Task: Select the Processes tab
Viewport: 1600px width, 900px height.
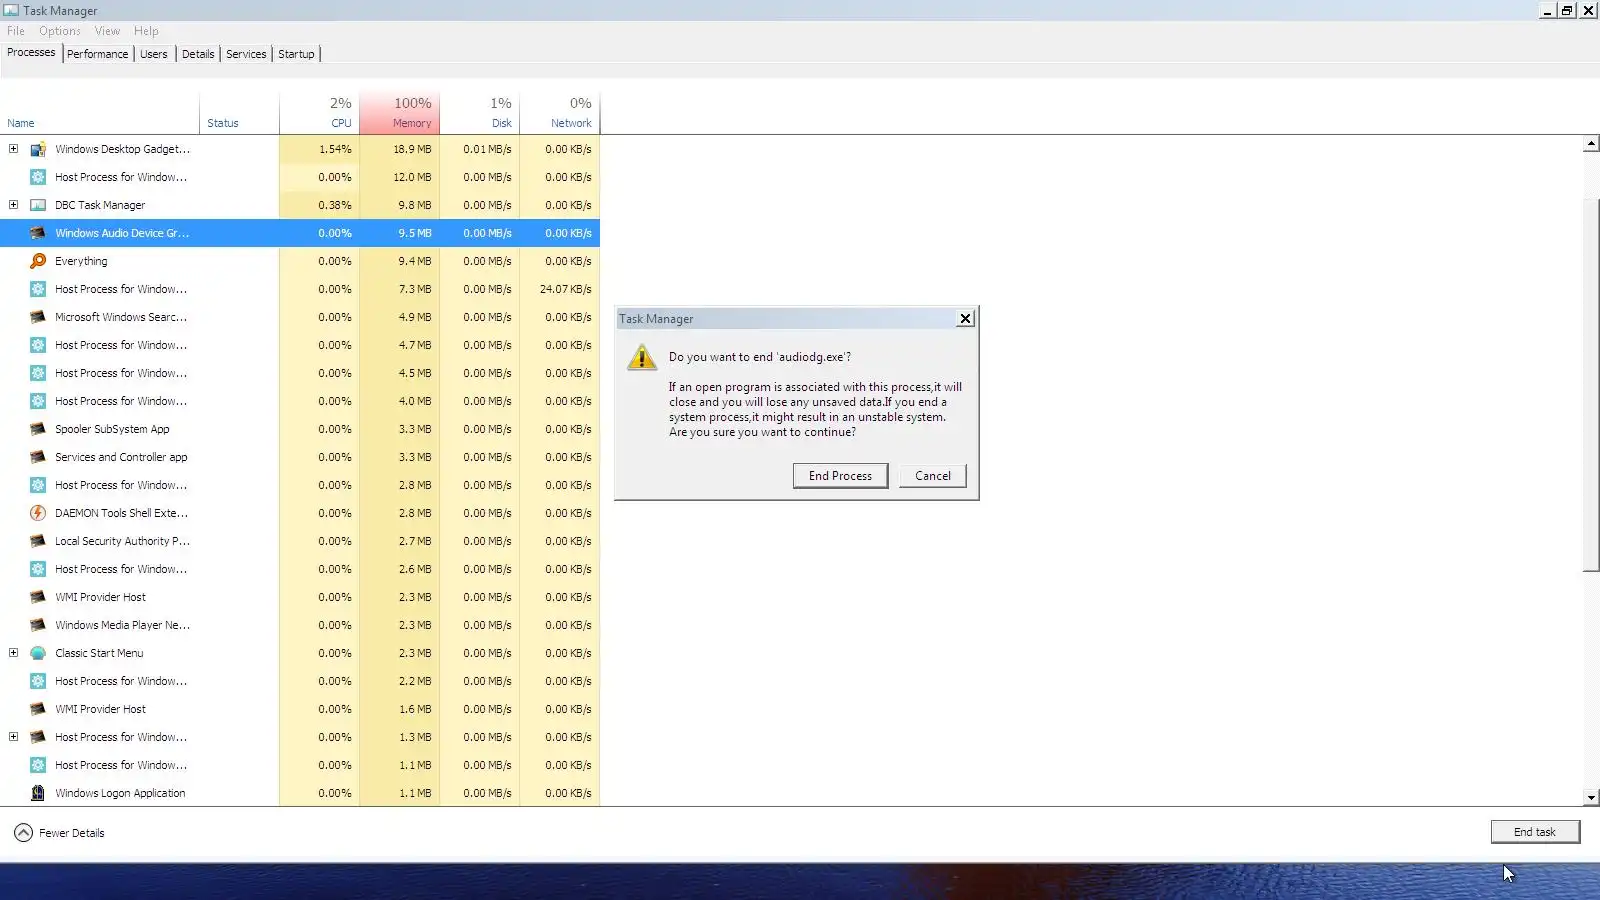Action: tap(31, 52)
